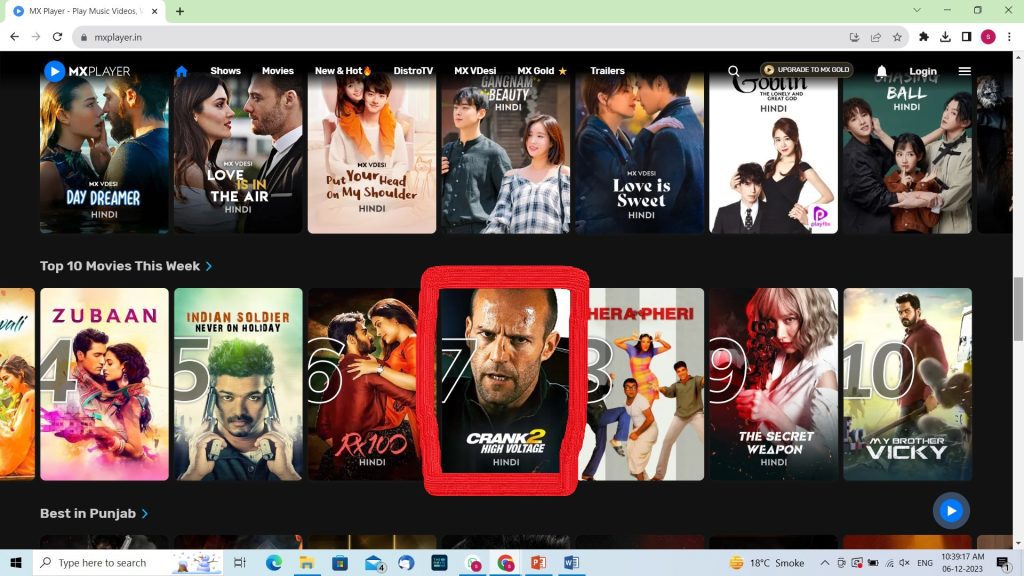This screenshot has width=1024, height=576.
Task: Open File Explorer from the taskbar
Action: coord(306,562)
